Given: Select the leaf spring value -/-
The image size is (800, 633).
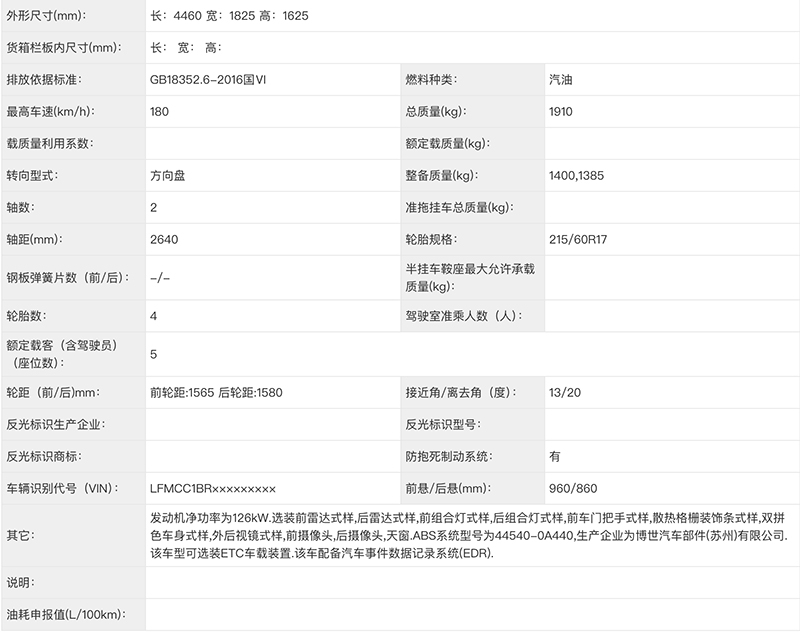Looking at the screenshot, I should (160, 278).
